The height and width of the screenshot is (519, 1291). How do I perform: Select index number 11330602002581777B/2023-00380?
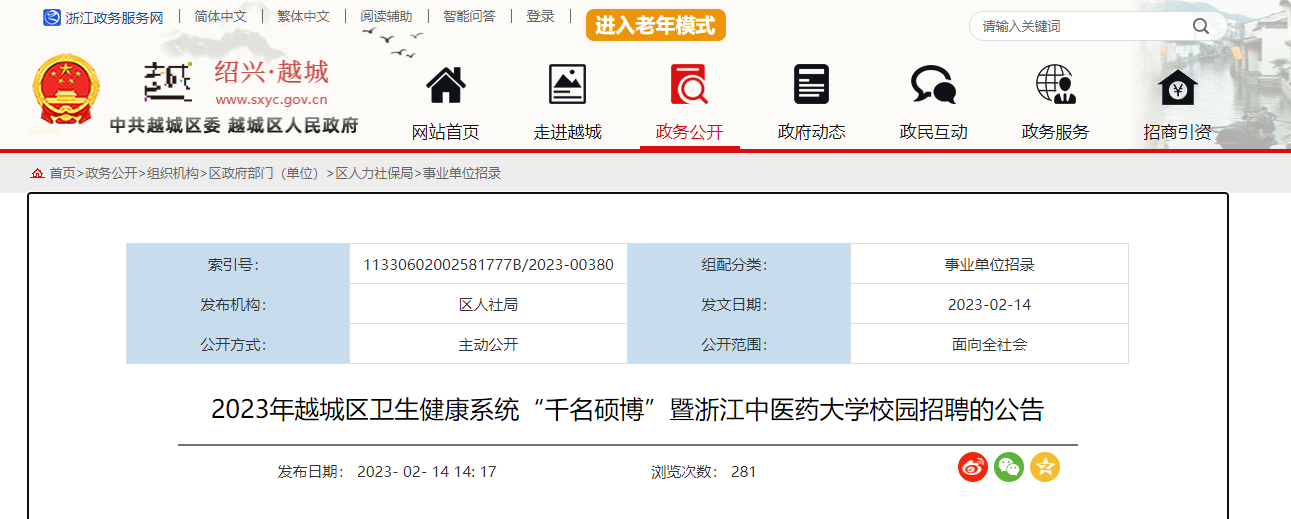pyautogui.click(x=488, y=265)
